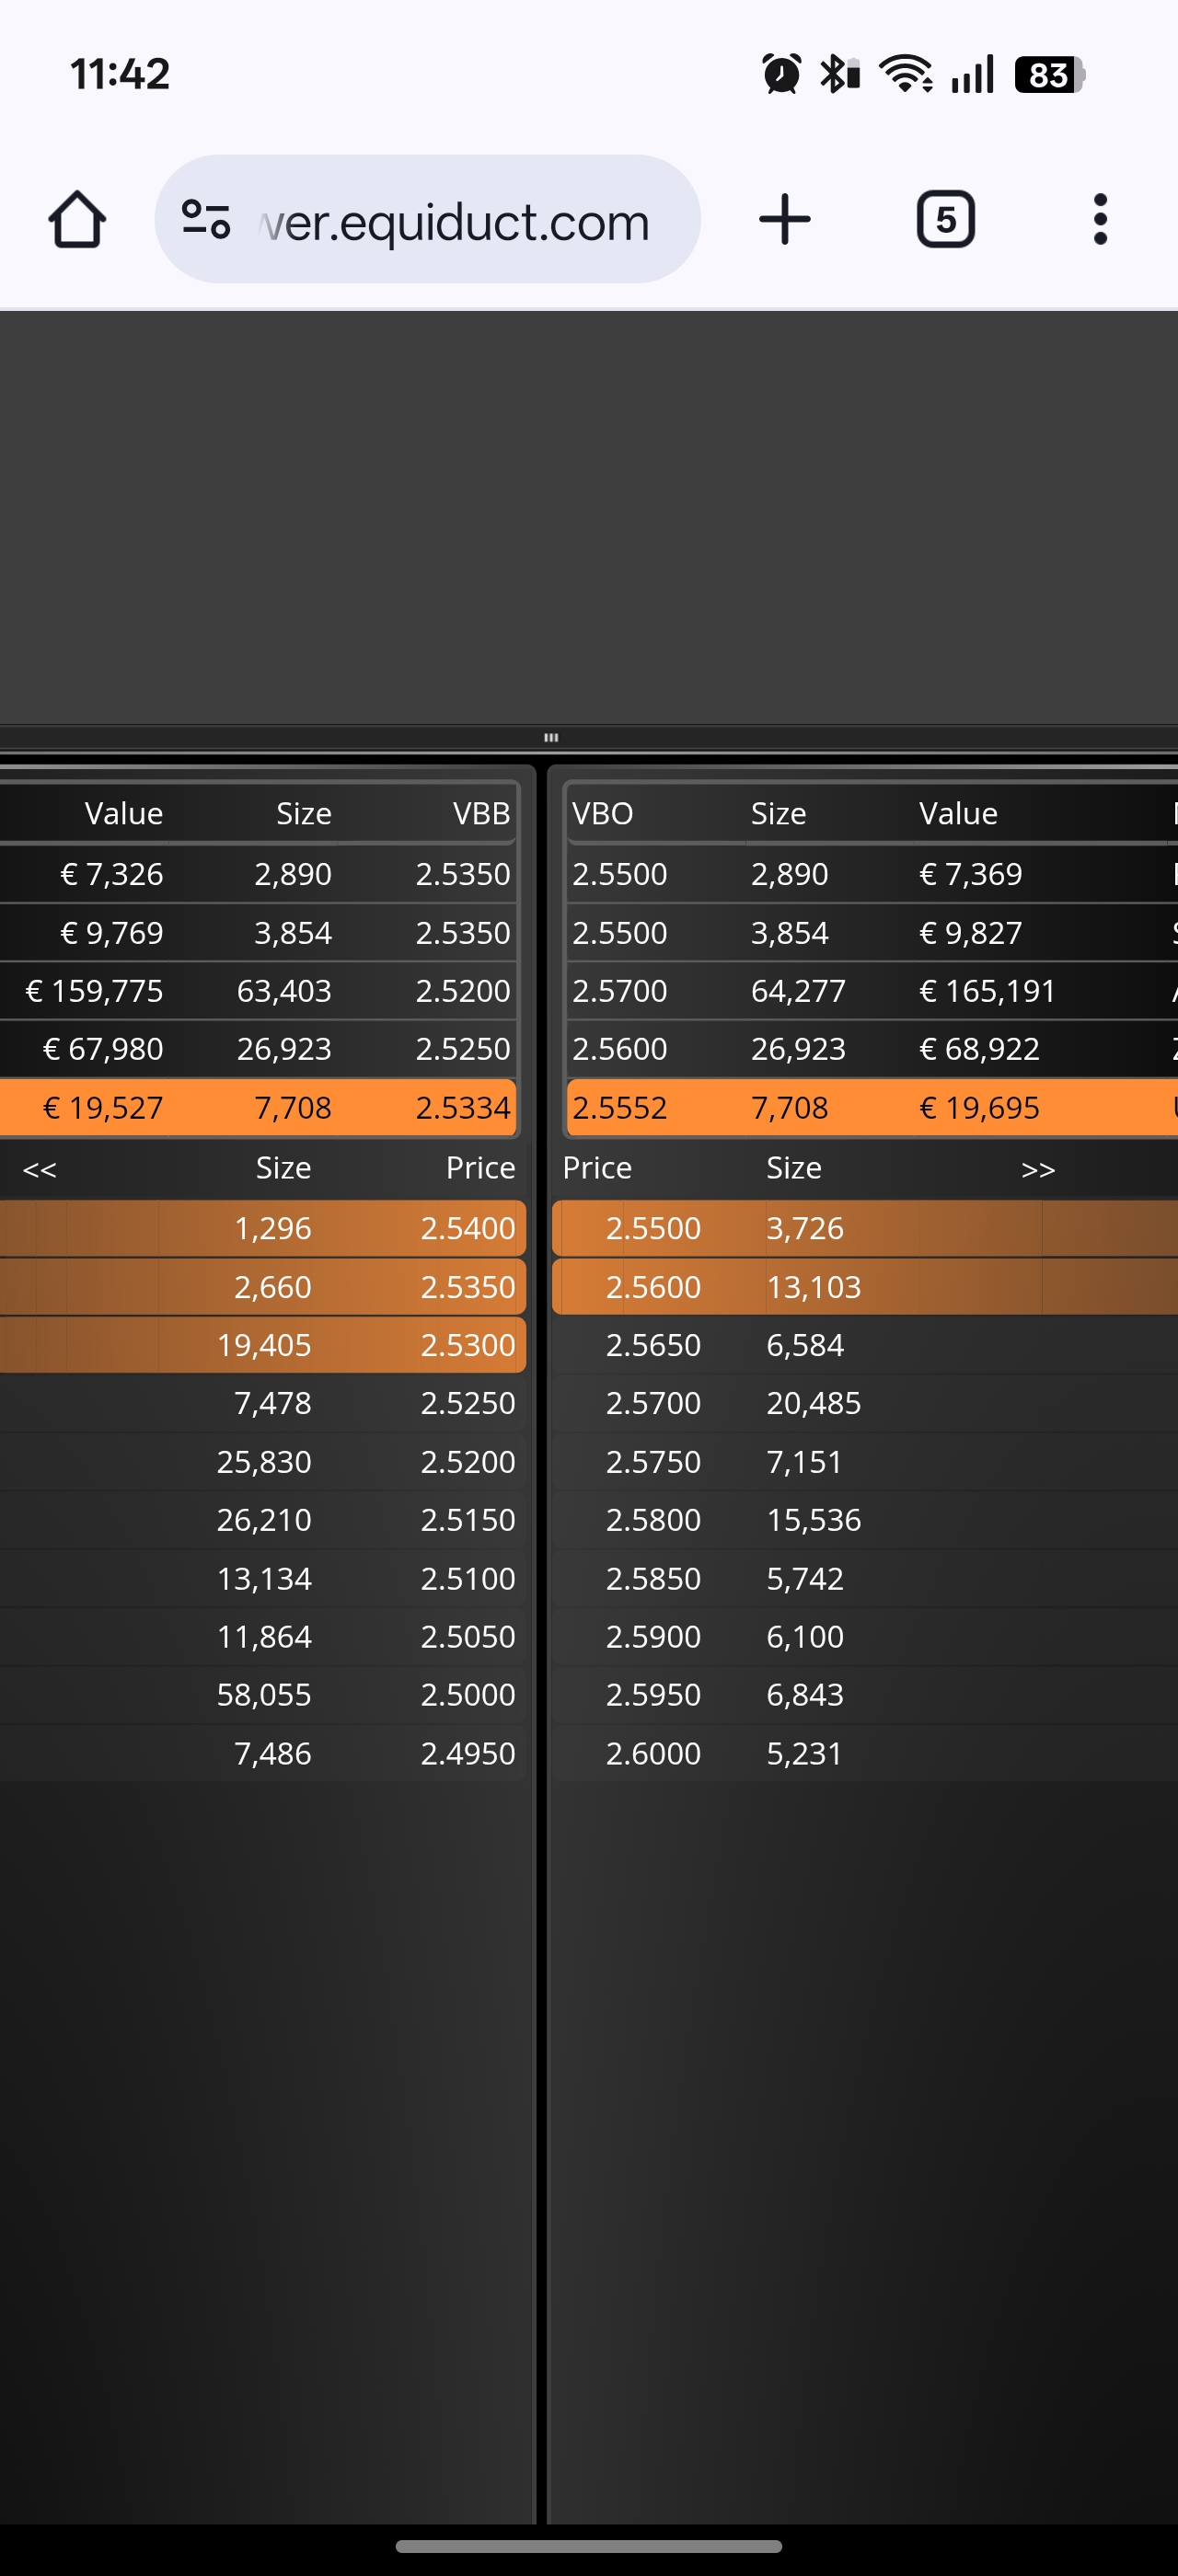Tap the alarm icon in status bar

[x=781, y=74]
